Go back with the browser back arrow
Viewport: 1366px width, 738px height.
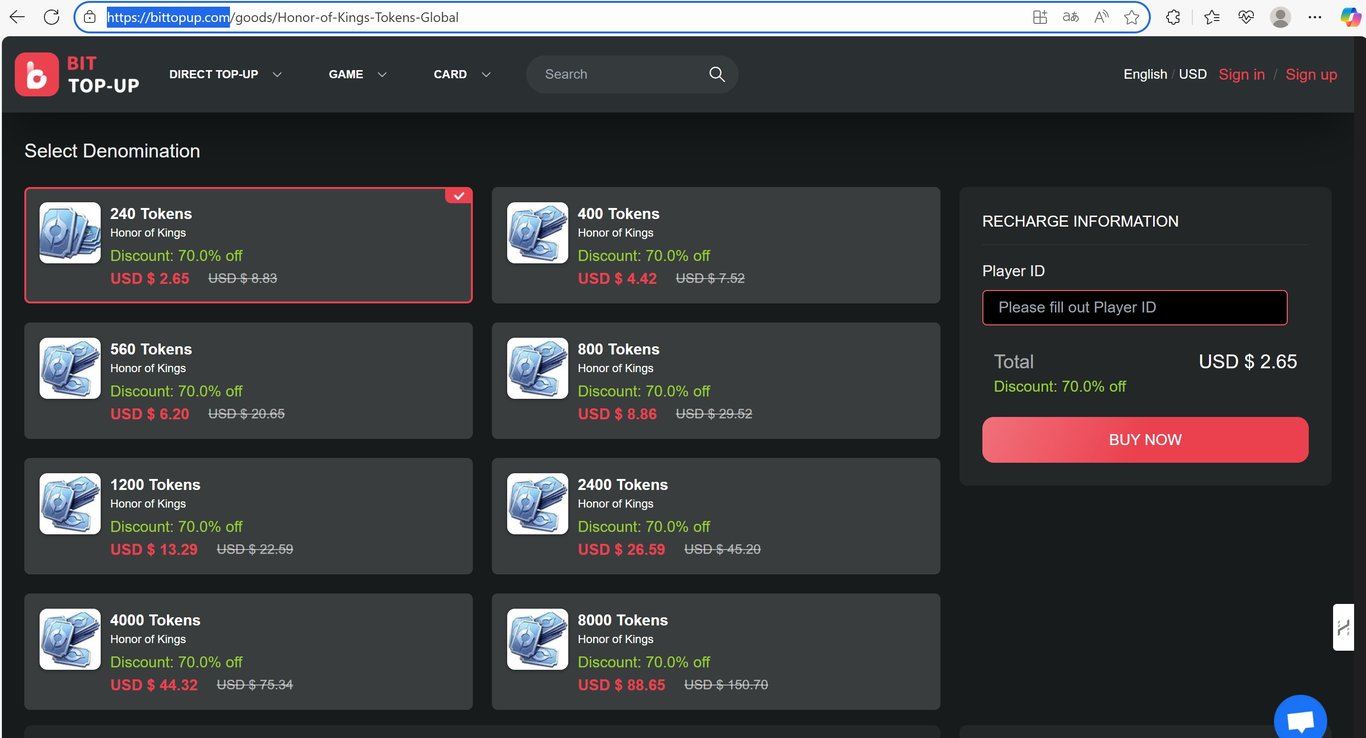pyautogui.click(x=17, y=17)
